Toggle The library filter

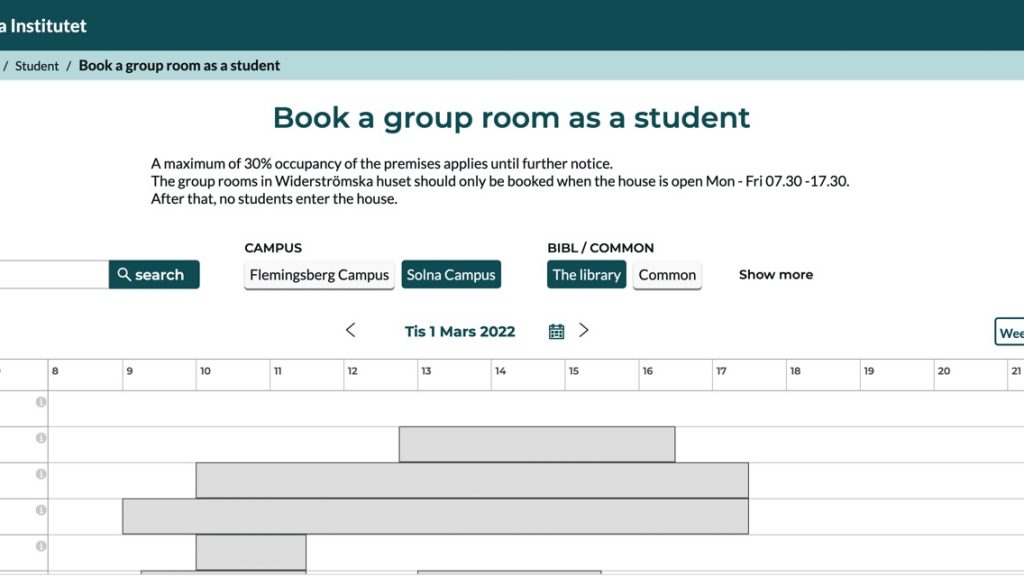586,275
